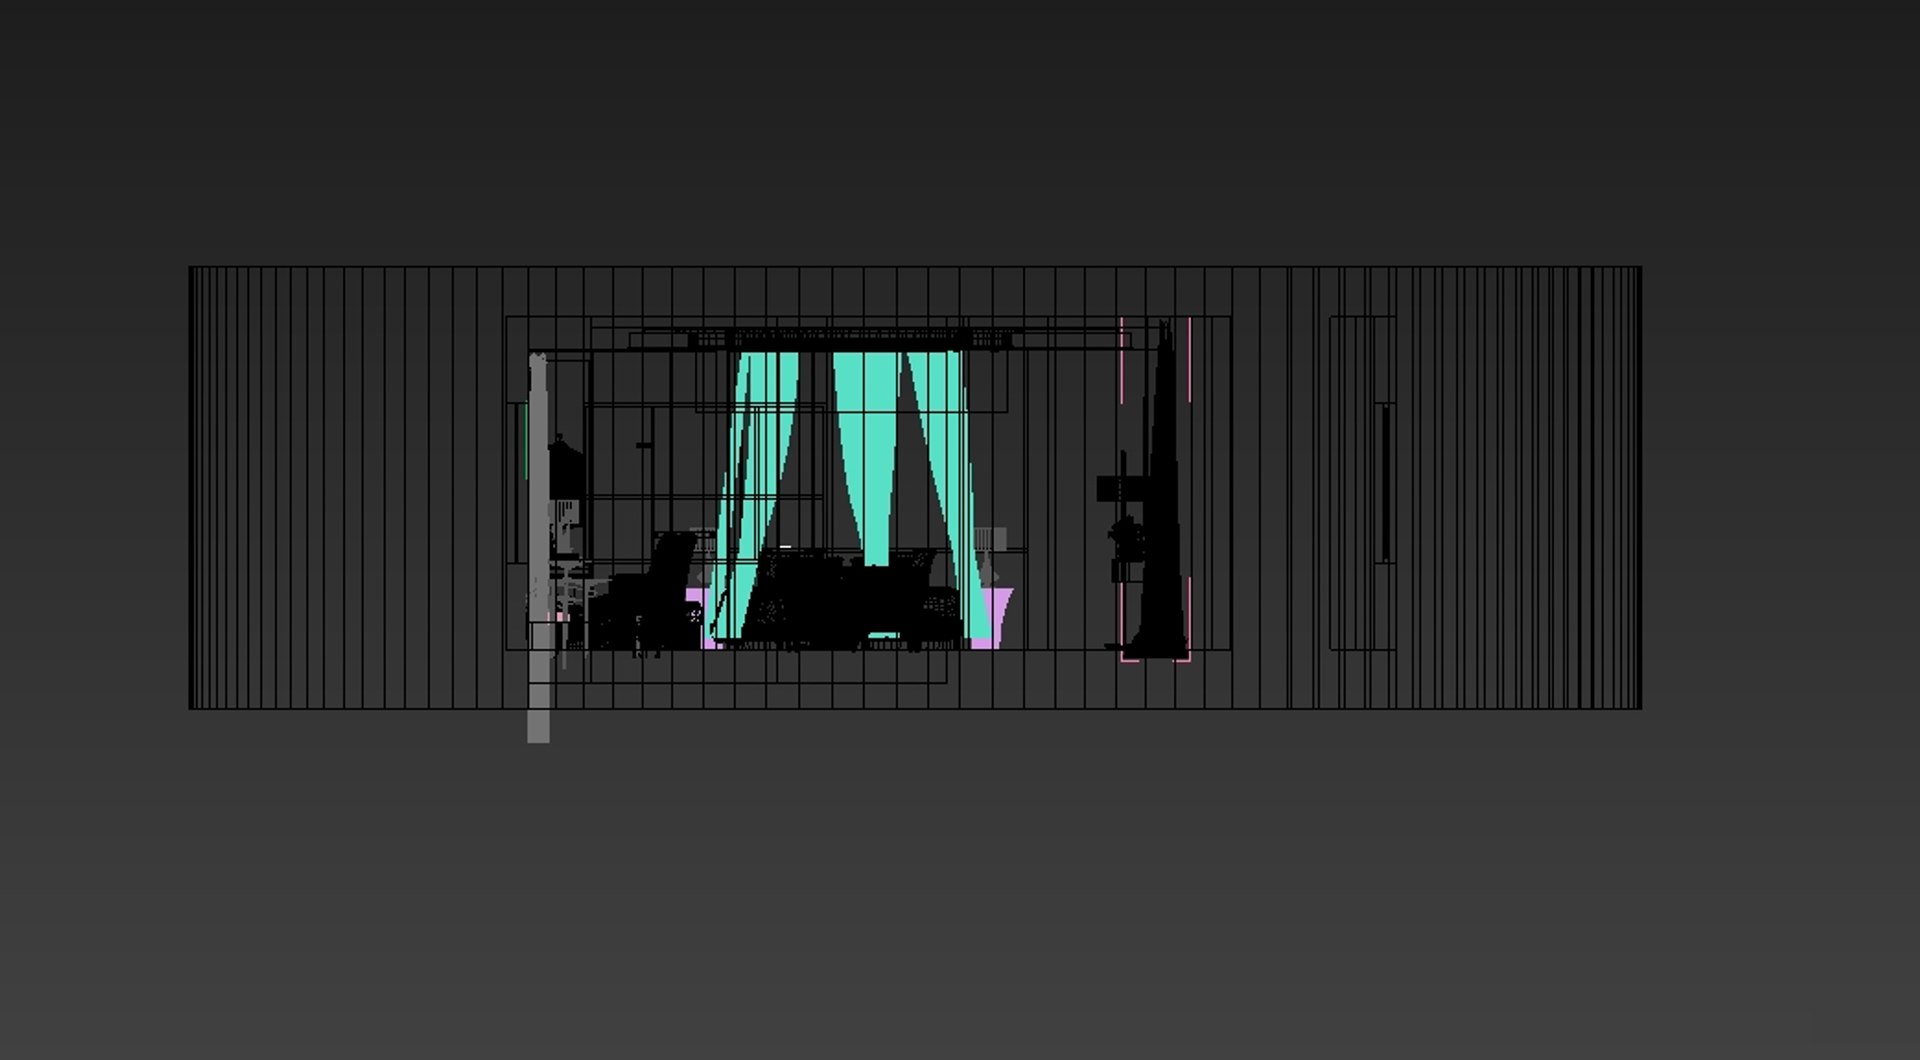
Task: Select the dark vertical door handle at right
Action: [x=1385, y=483]
